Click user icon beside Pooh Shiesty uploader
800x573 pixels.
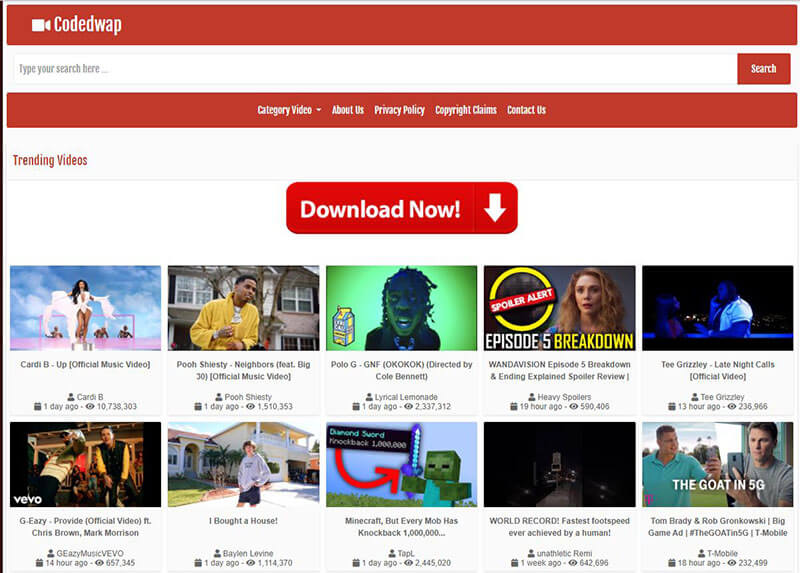pos(219,397)
